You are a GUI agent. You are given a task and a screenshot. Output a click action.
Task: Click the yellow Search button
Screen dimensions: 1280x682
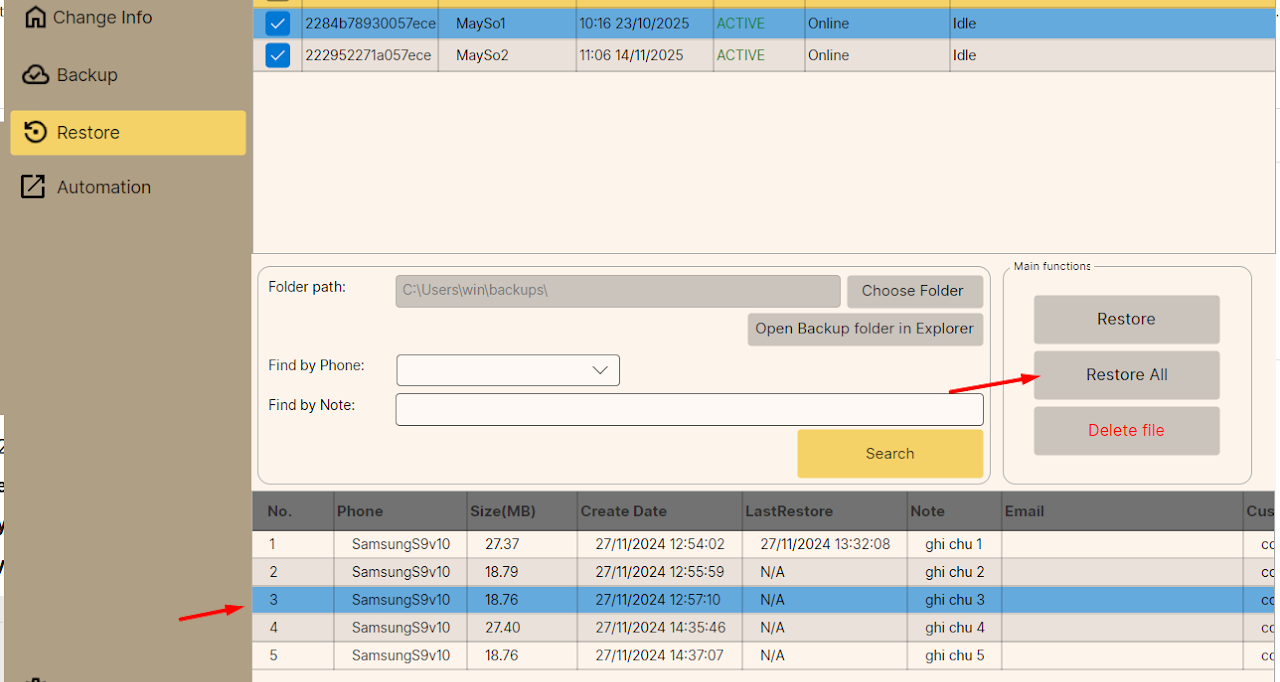889,454
